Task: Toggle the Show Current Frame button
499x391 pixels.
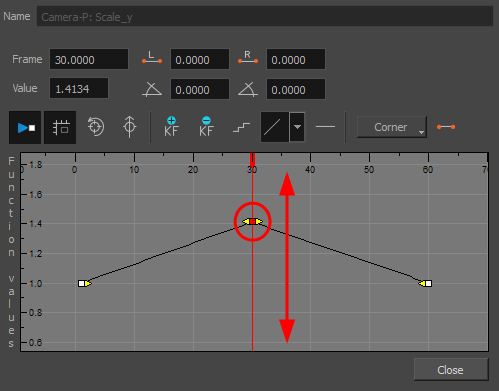Action: (25, 128)
